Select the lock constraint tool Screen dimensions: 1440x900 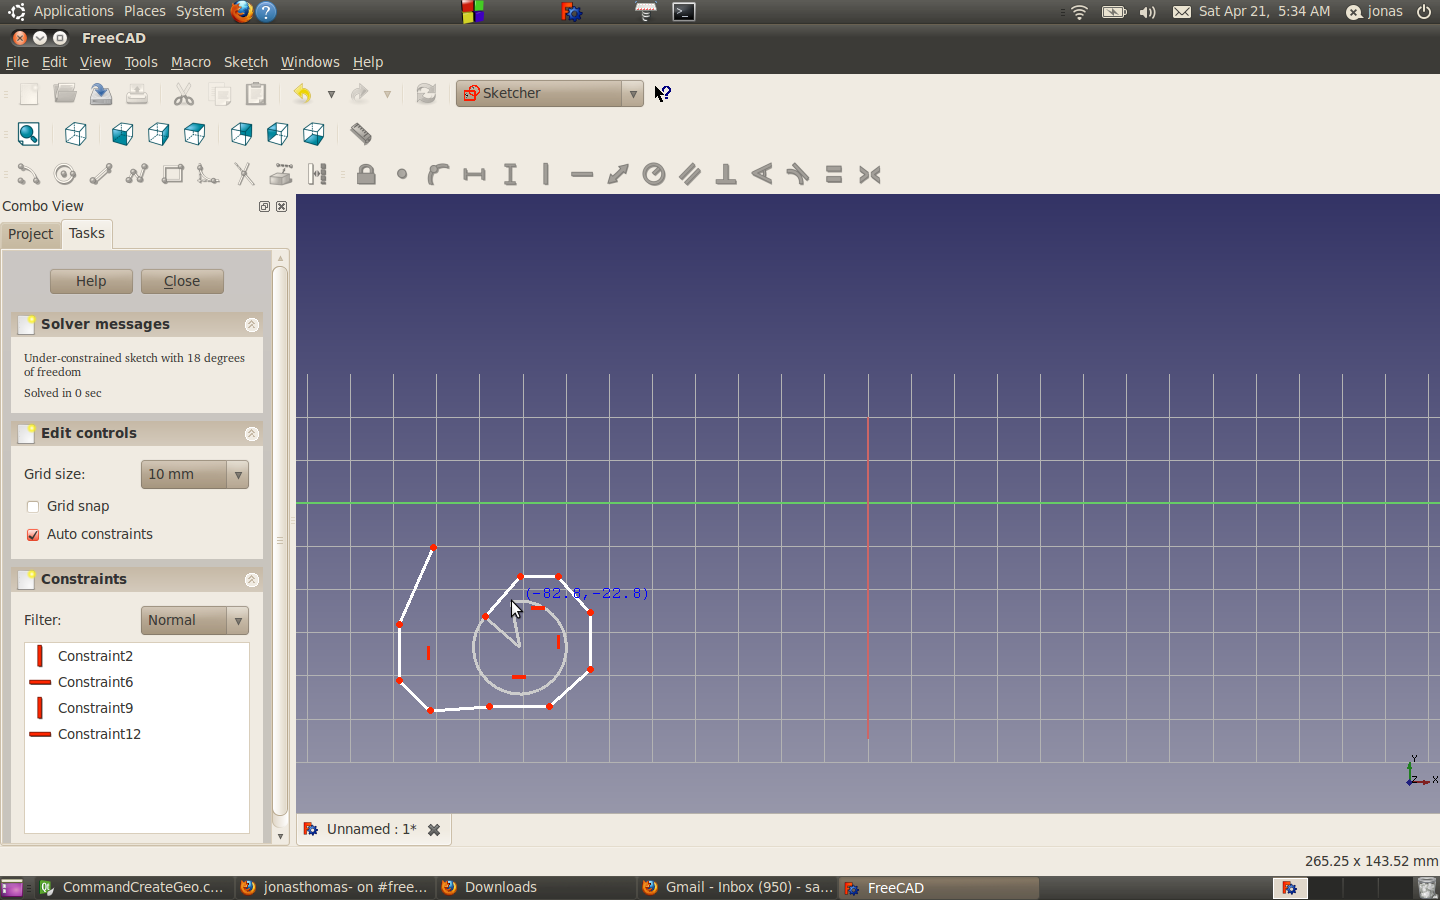tap(366, 175)
